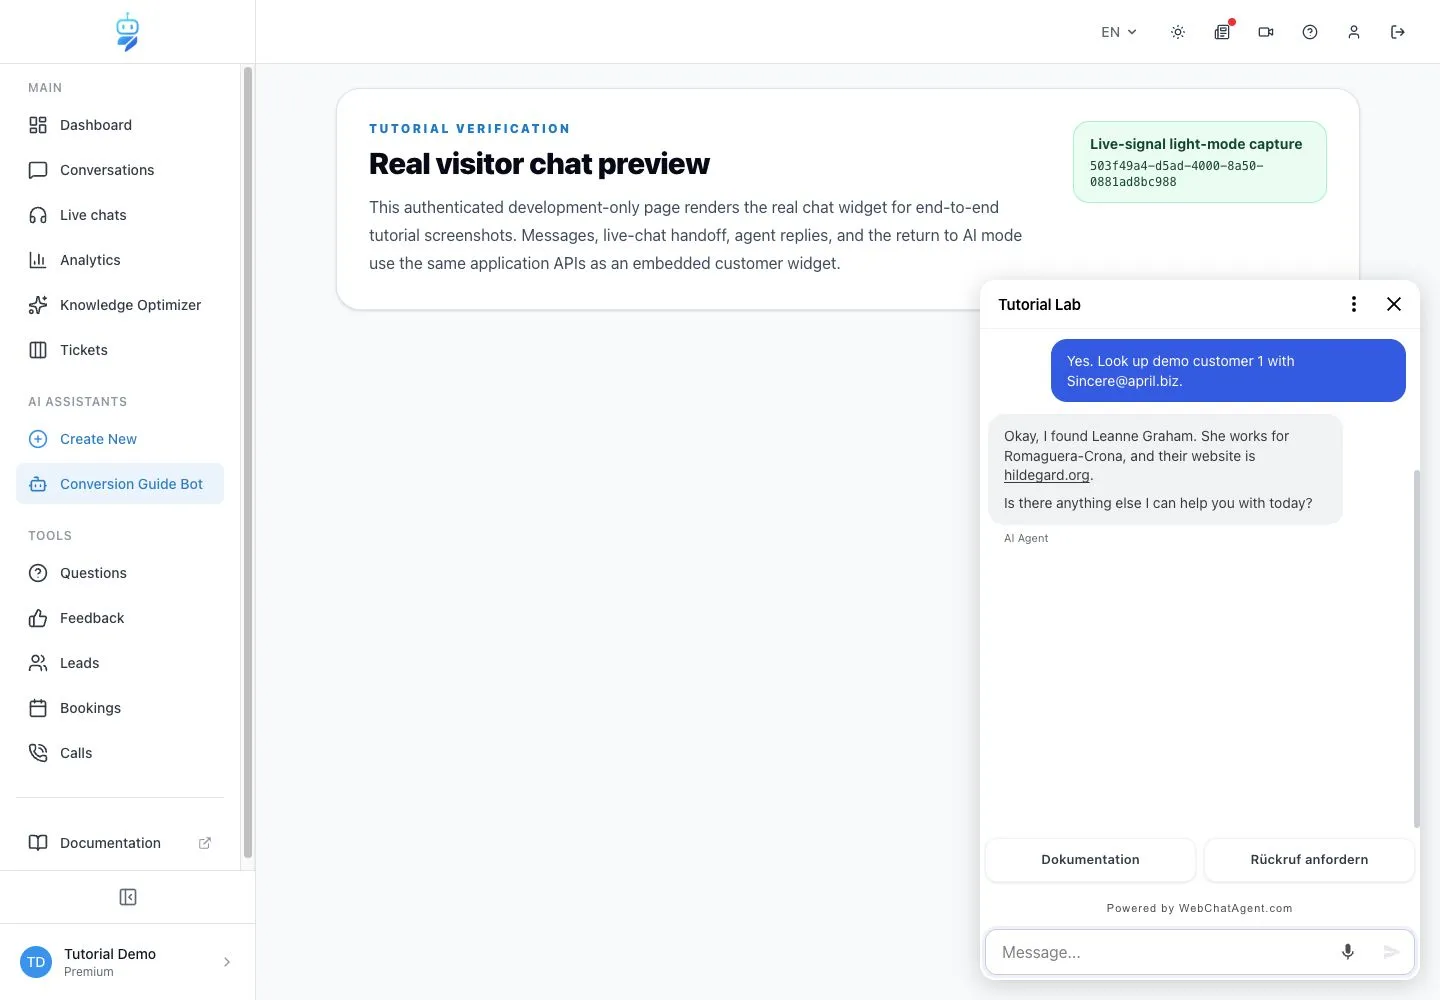Click the plus circle icon beside Create New

38,439
